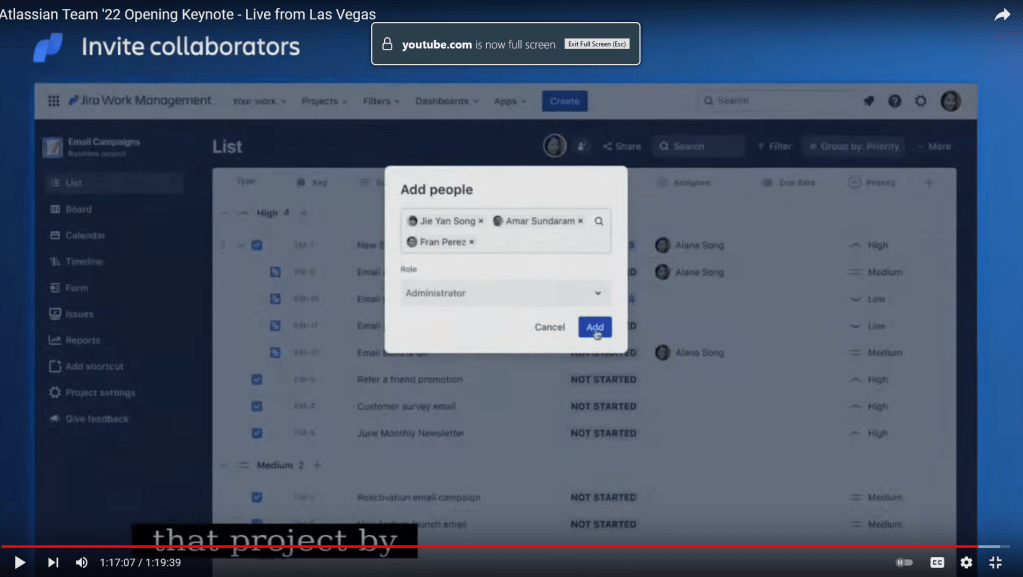The image size is (1023, 577).
Task: Select Board in the project sidebar
Action: coord(78,209)
